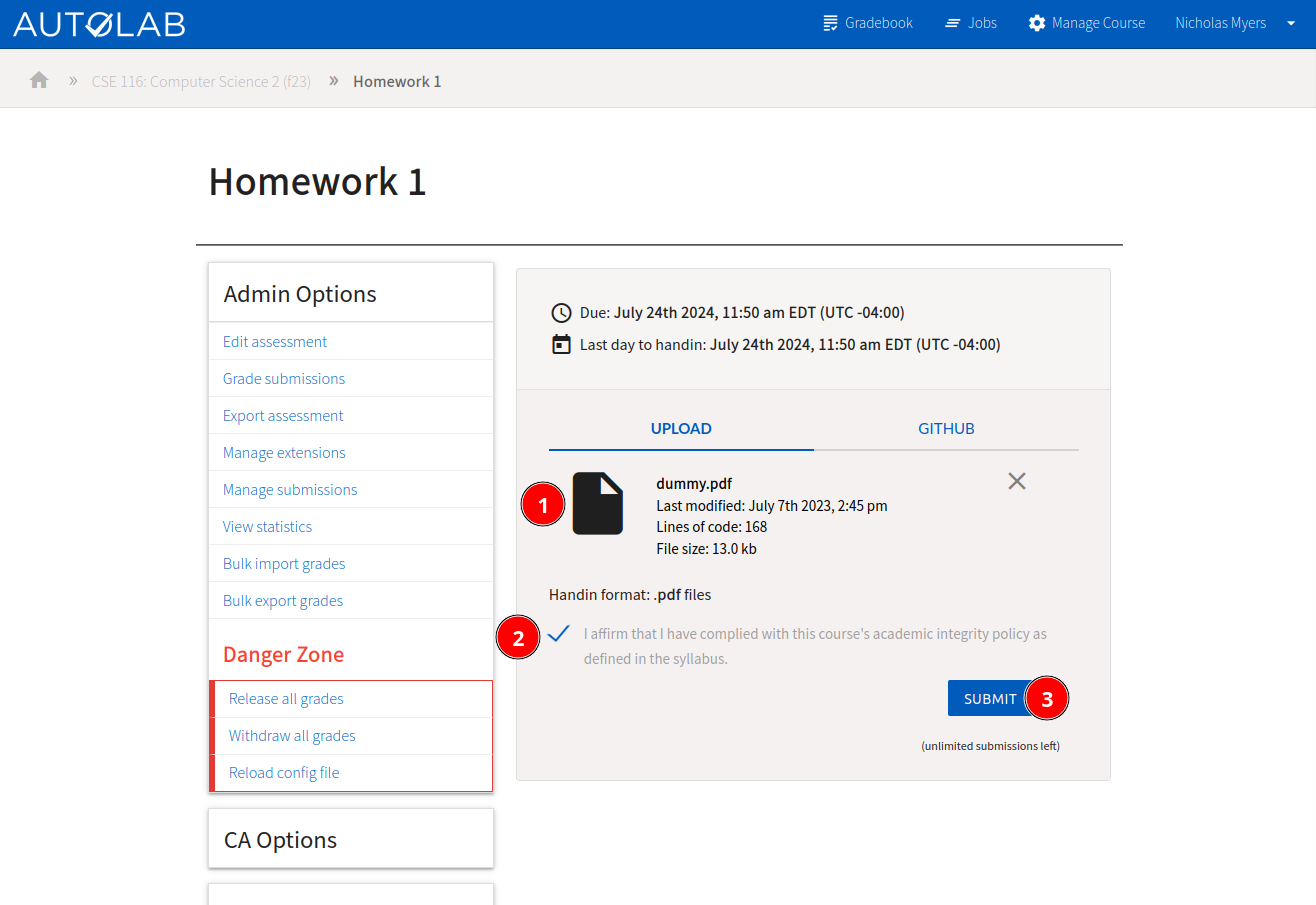Remove dummy.pdf with the X icon

1017,481
